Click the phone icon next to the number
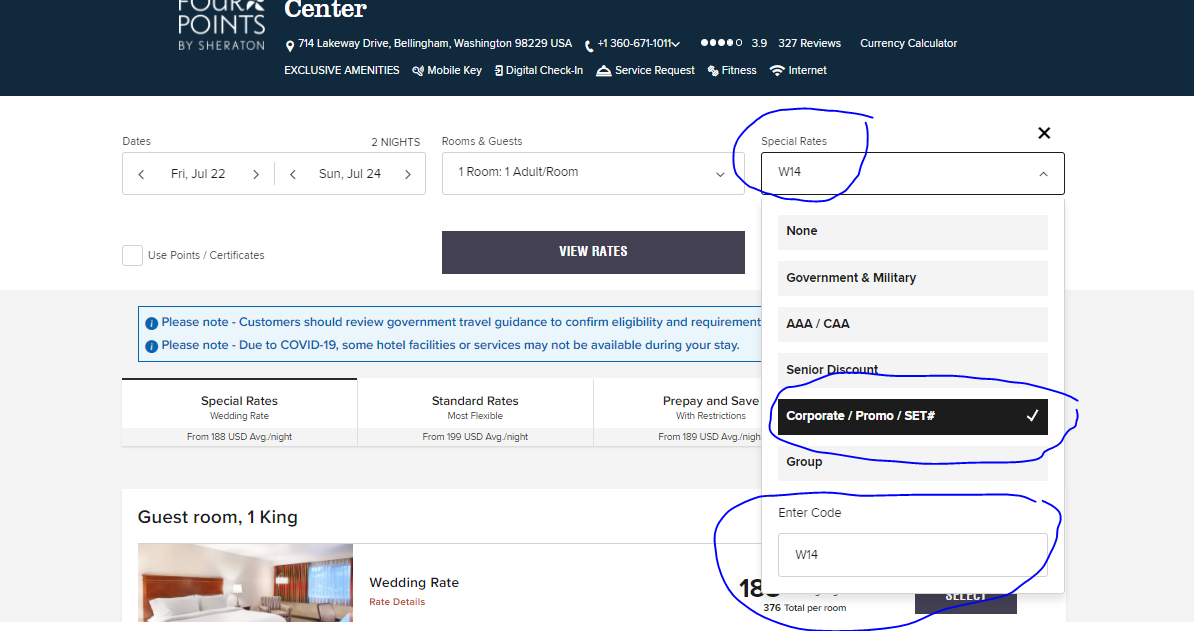Viewport: 1194px width, 631px height. [x=589, y=46]
